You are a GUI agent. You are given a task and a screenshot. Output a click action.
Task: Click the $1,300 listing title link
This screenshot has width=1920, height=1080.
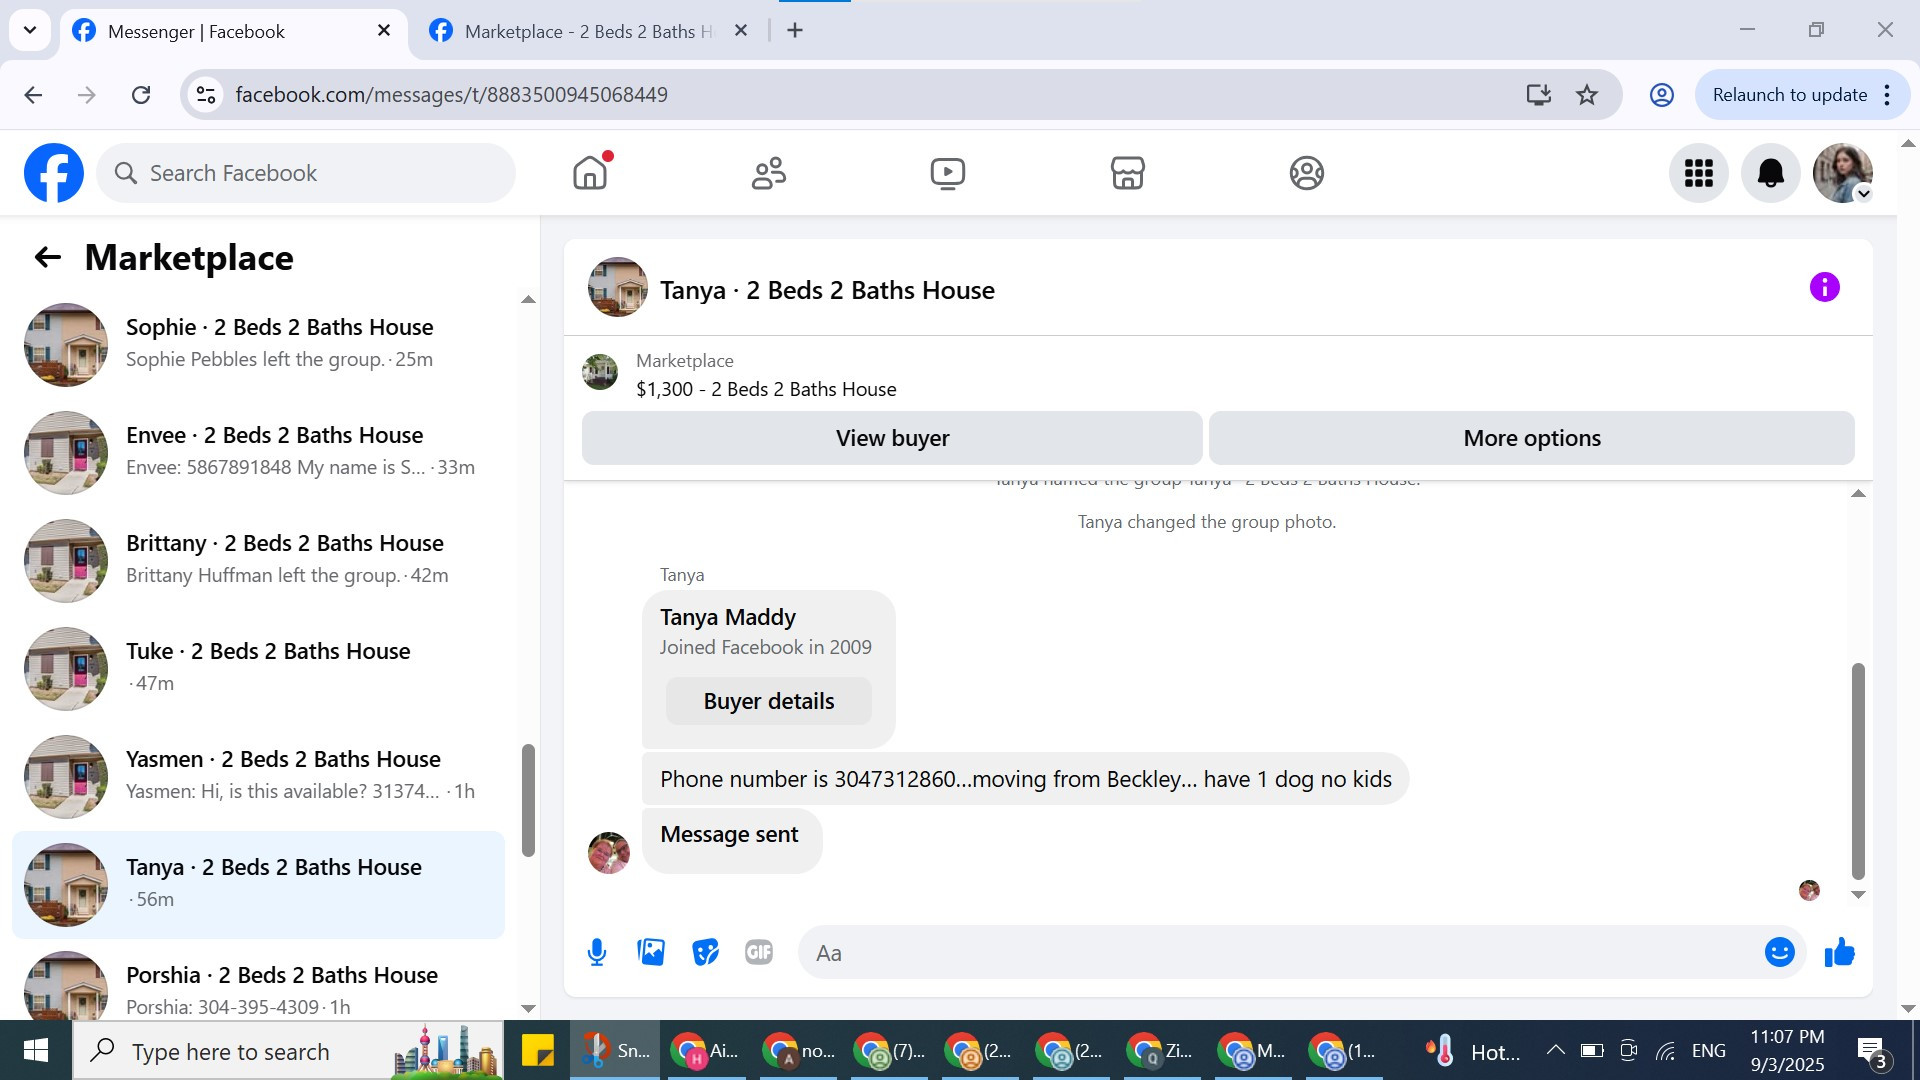(x=766, y=389)
